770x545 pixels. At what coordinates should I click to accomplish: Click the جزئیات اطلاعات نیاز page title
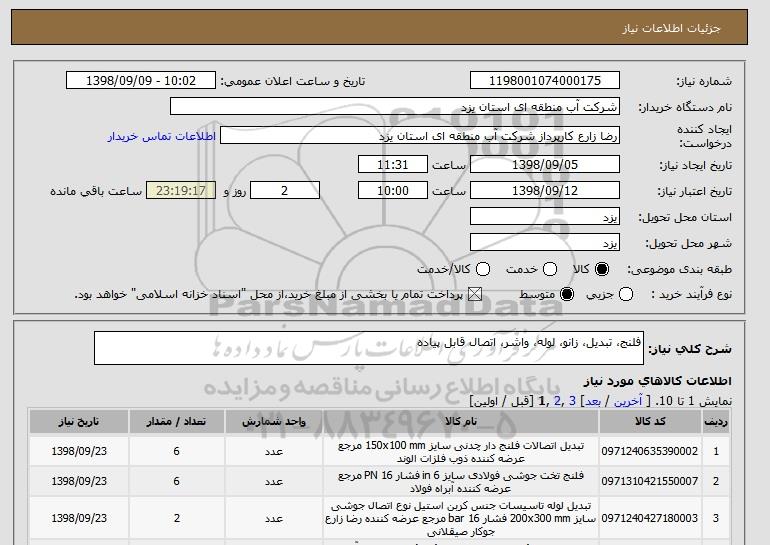(x=671, y=28)
